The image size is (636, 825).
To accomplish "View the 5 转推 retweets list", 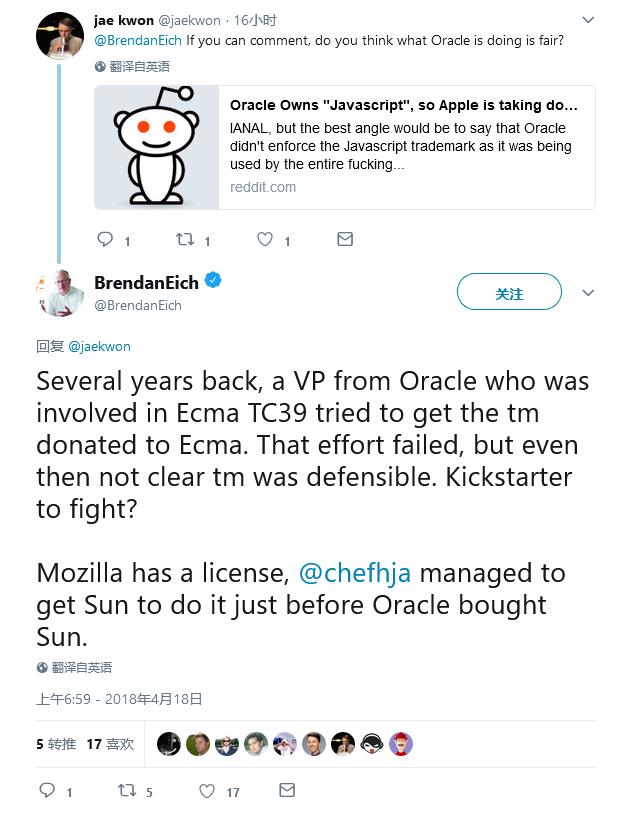I will click(56, 744).
